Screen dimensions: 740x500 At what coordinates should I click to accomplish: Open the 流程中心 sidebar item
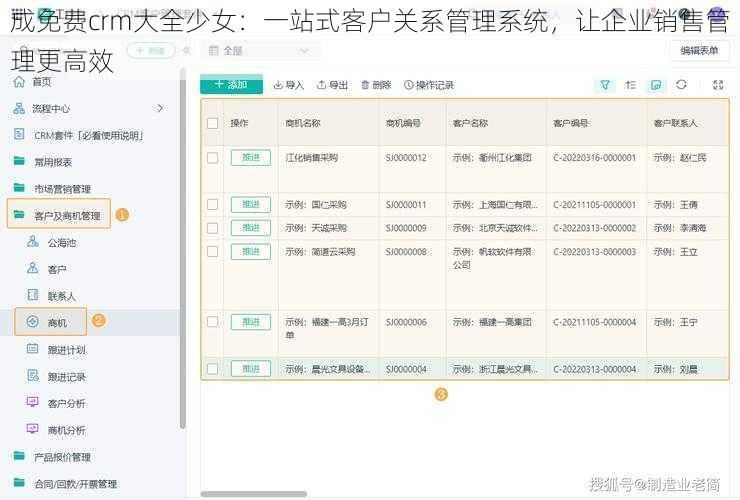[x=51, y=109]
